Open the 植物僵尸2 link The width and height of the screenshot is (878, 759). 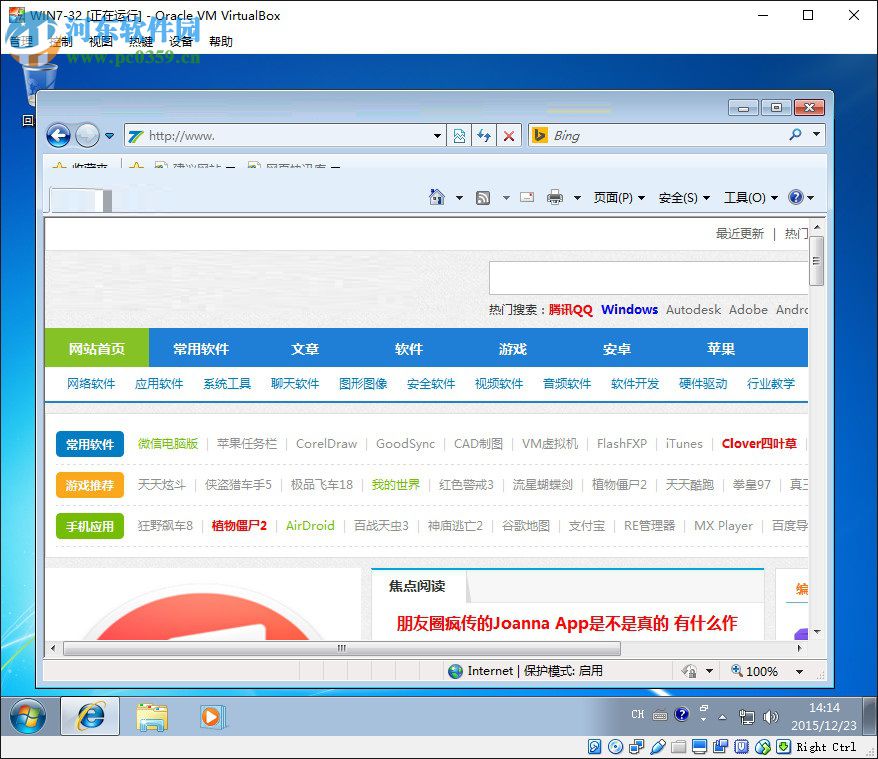point(239,525)
